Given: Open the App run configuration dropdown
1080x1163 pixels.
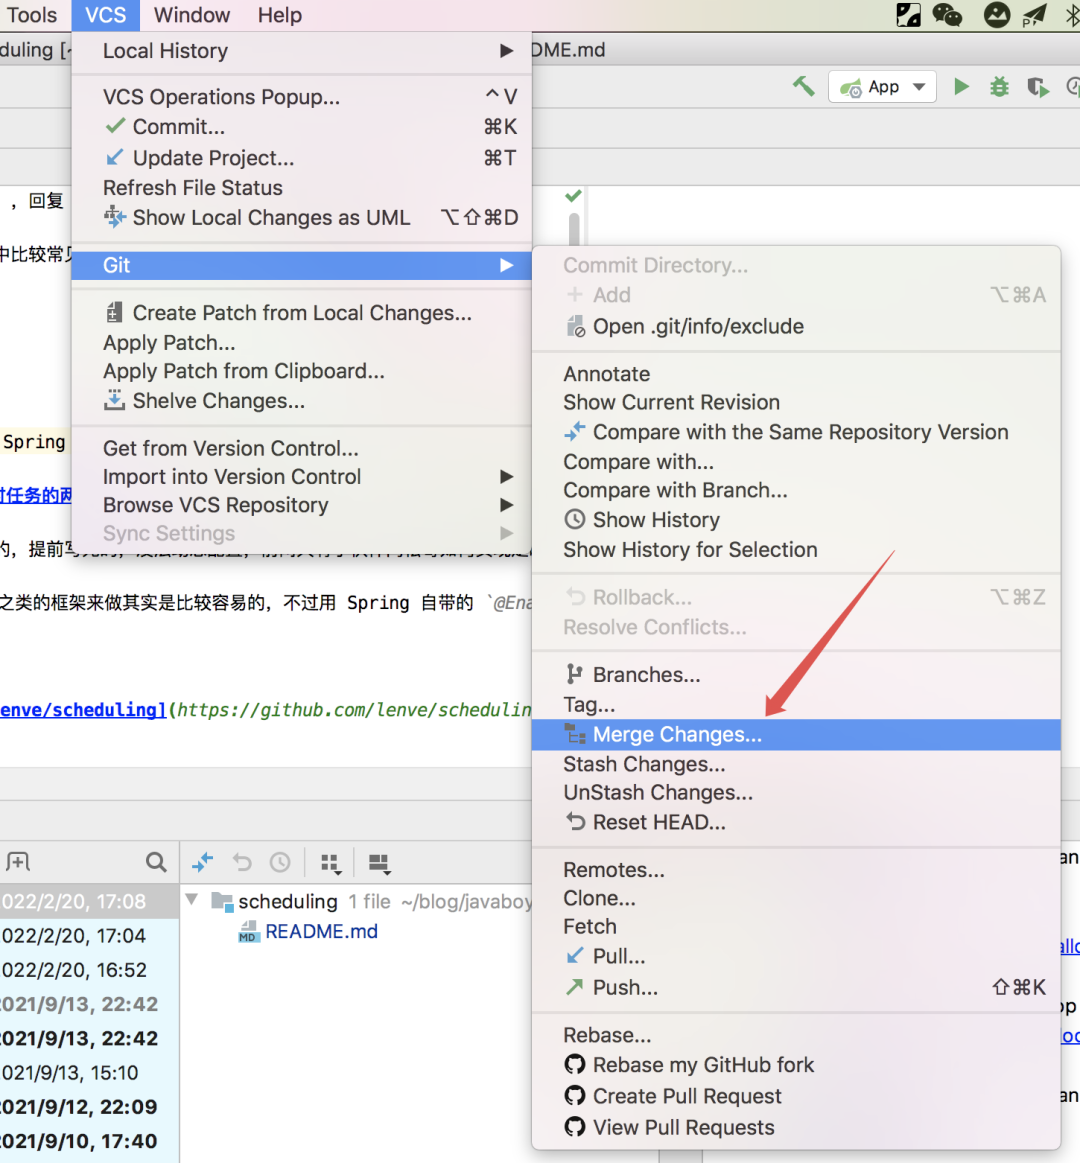Looking at the screenshot, I should click(882, 87).
